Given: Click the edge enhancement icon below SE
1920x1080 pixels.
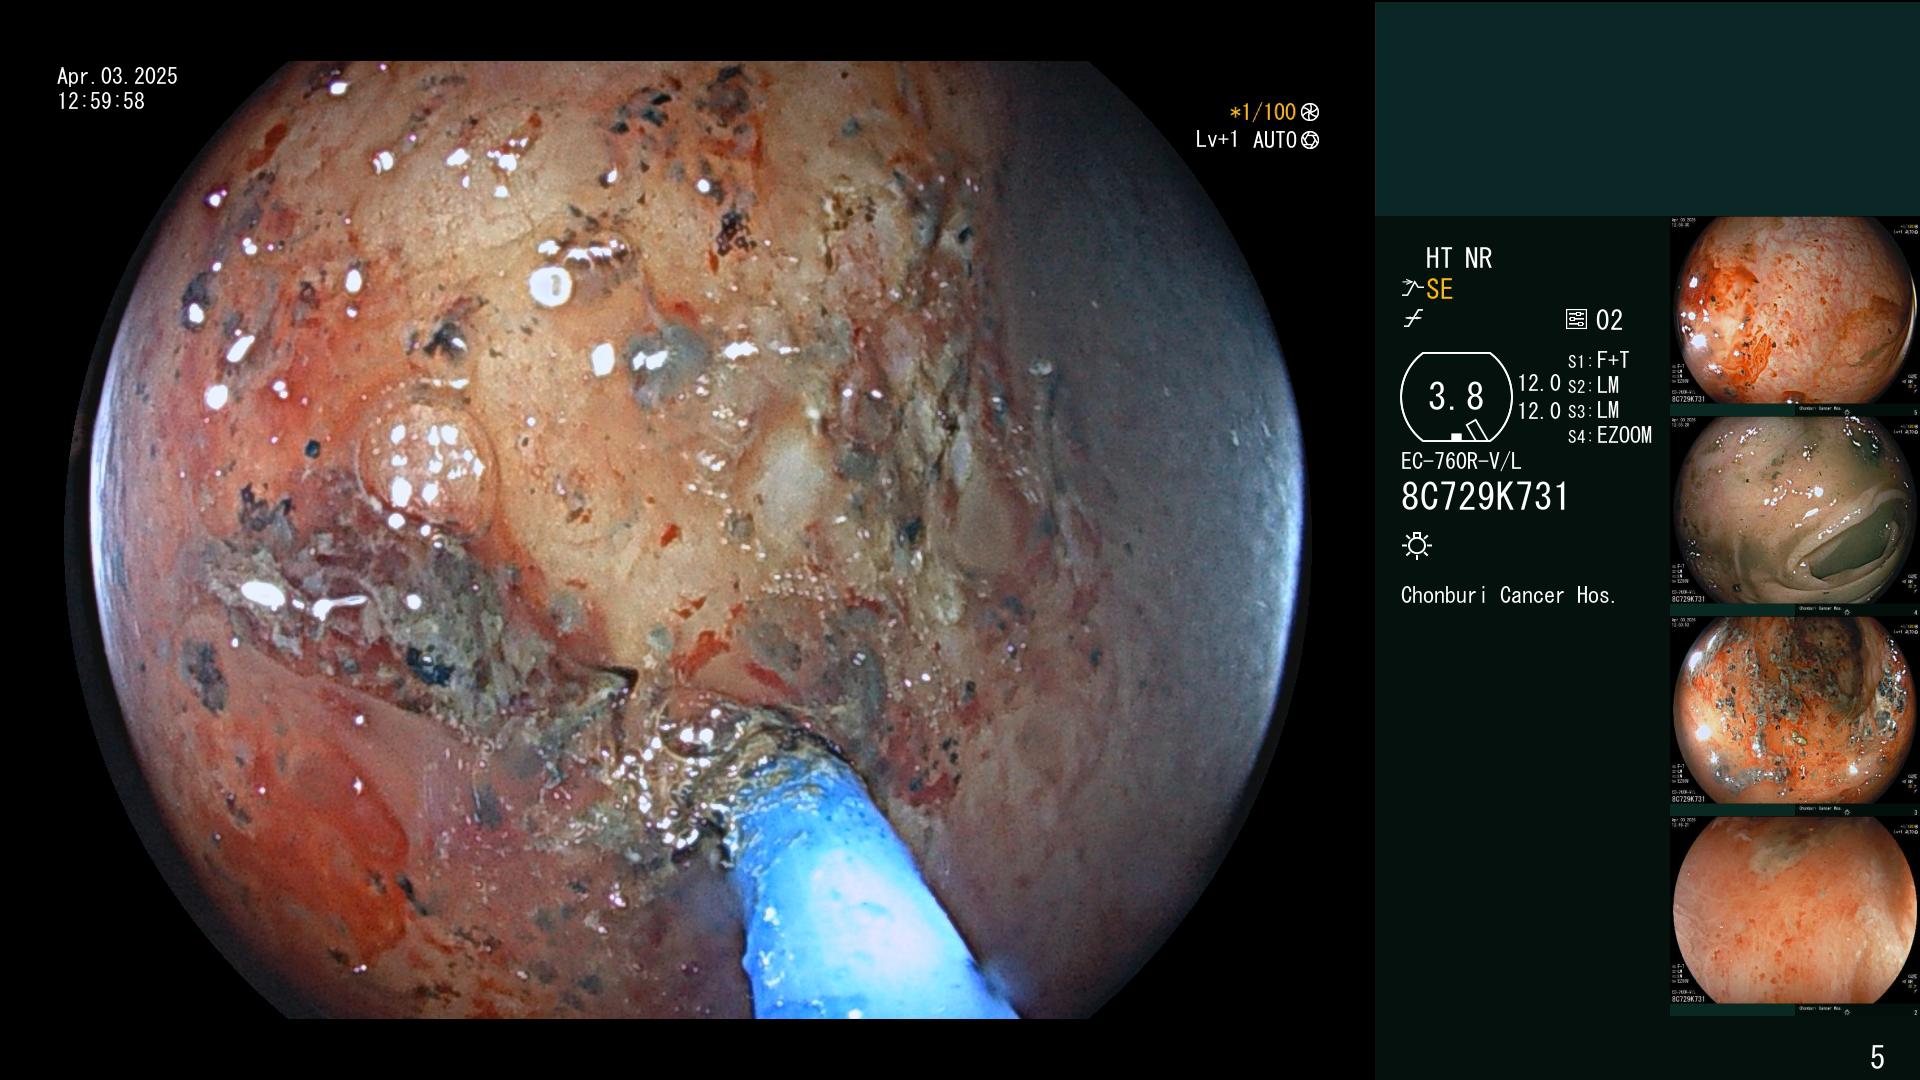Looking at the screenshot, I should click(x=1413, y=319).
